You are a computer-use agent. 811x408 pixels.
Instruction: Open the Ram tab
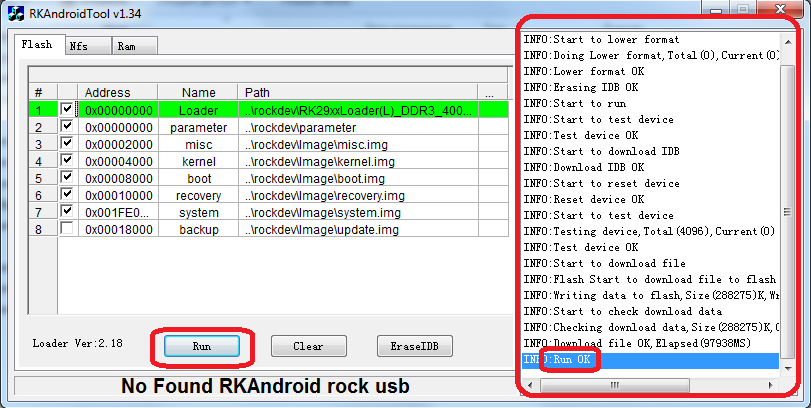133,46
